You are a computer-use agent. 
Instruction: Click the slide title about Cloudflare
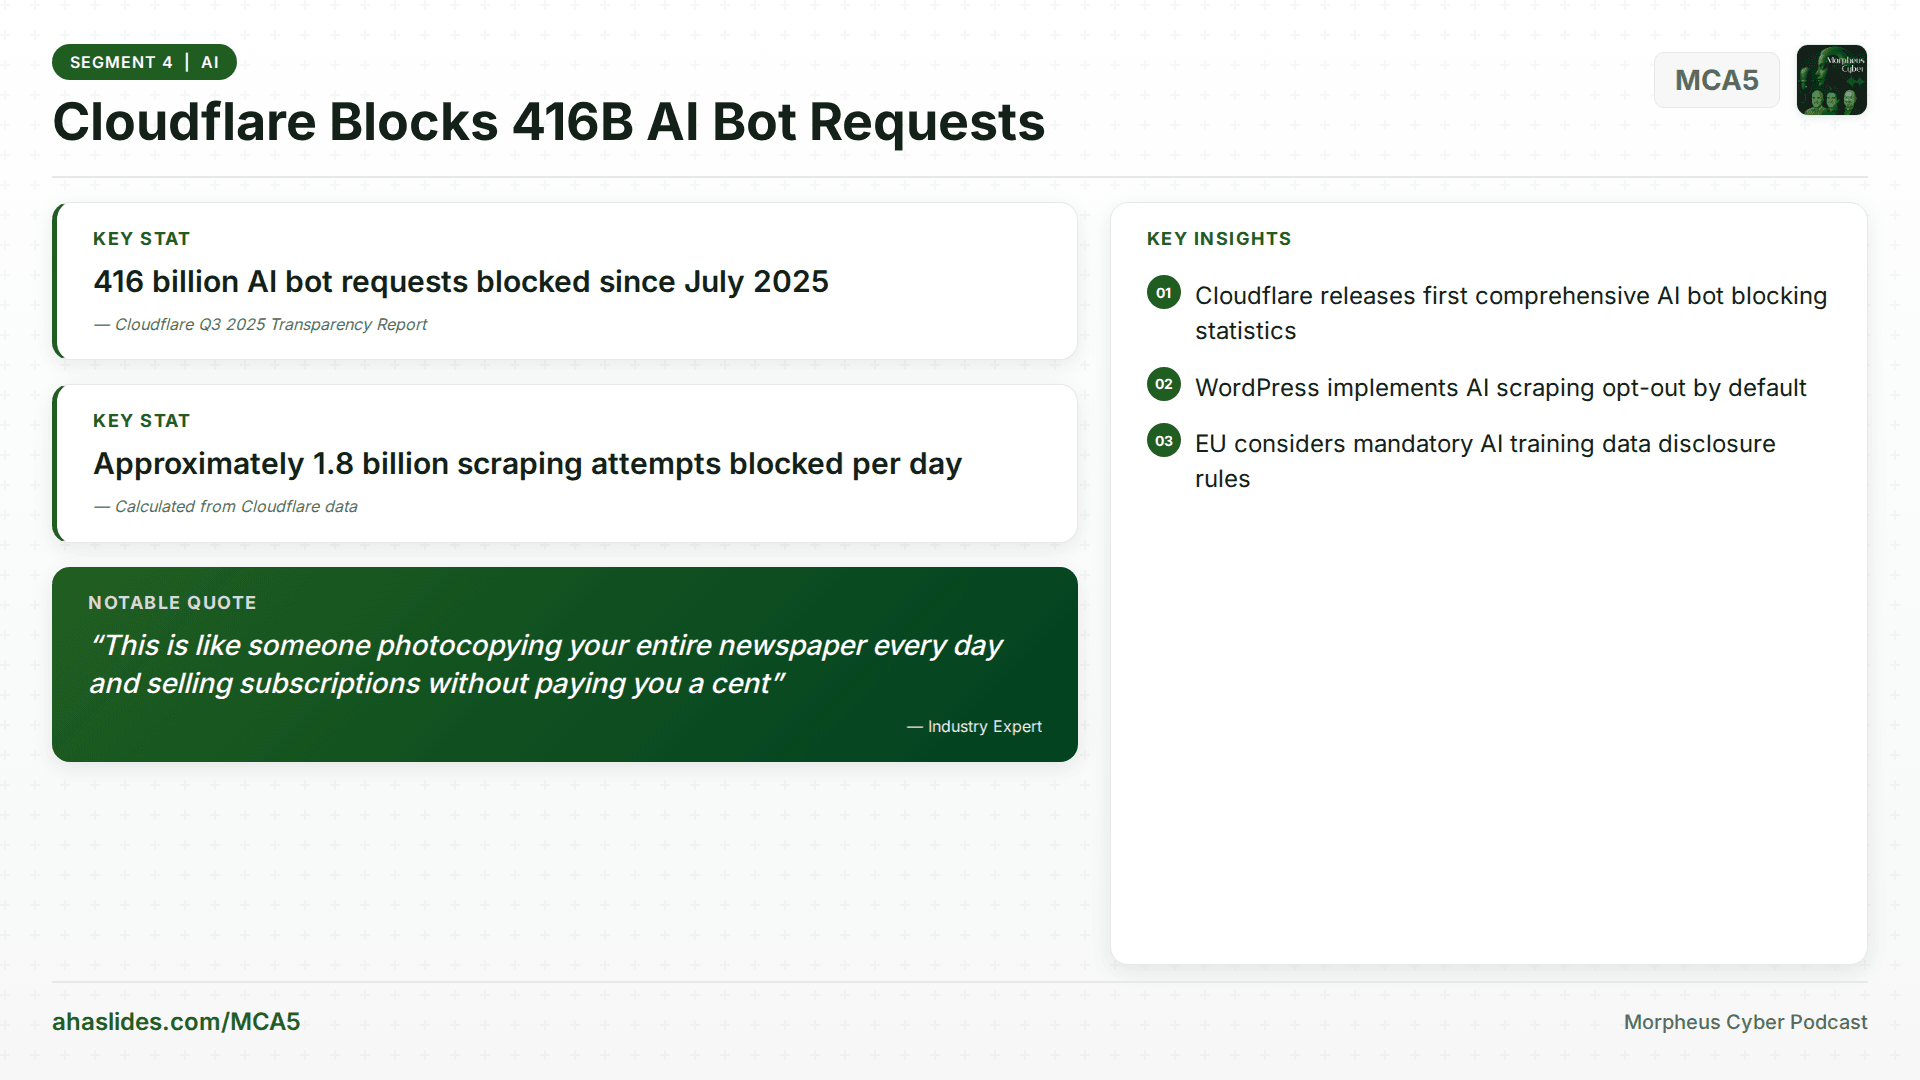coord(548,122)
